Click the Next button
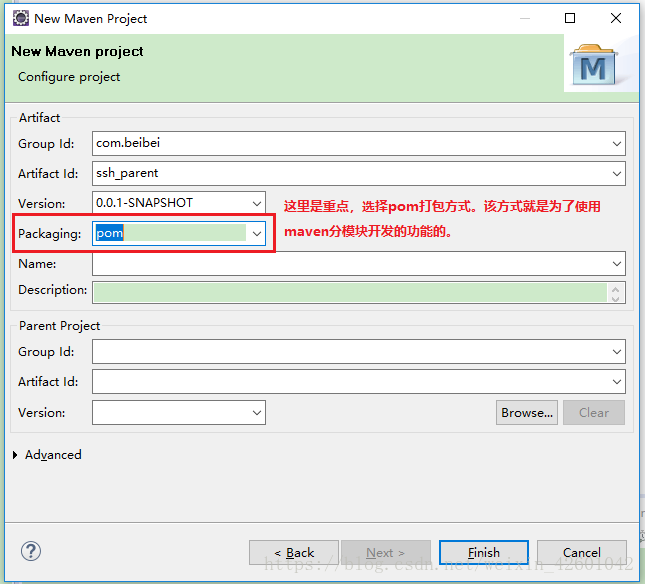The image size is (645, 584). coord(386,553)
